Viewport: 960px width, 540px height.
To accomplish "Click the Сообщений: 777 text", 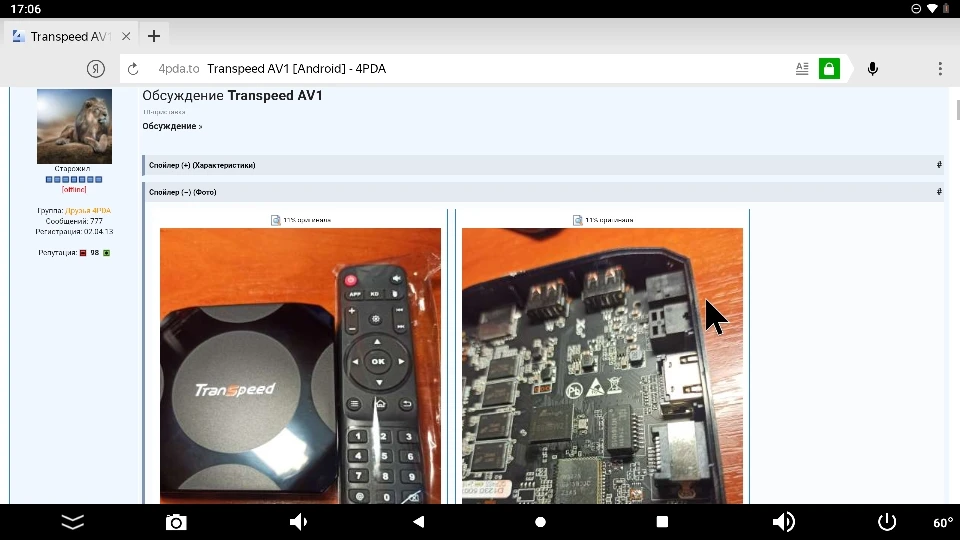I will click(74, 221).
